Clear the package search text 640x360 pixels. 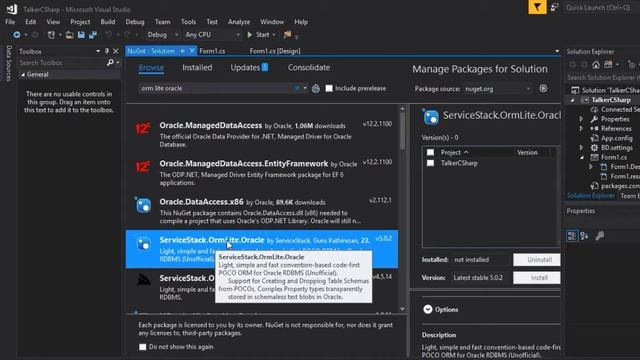click(297, 88)
